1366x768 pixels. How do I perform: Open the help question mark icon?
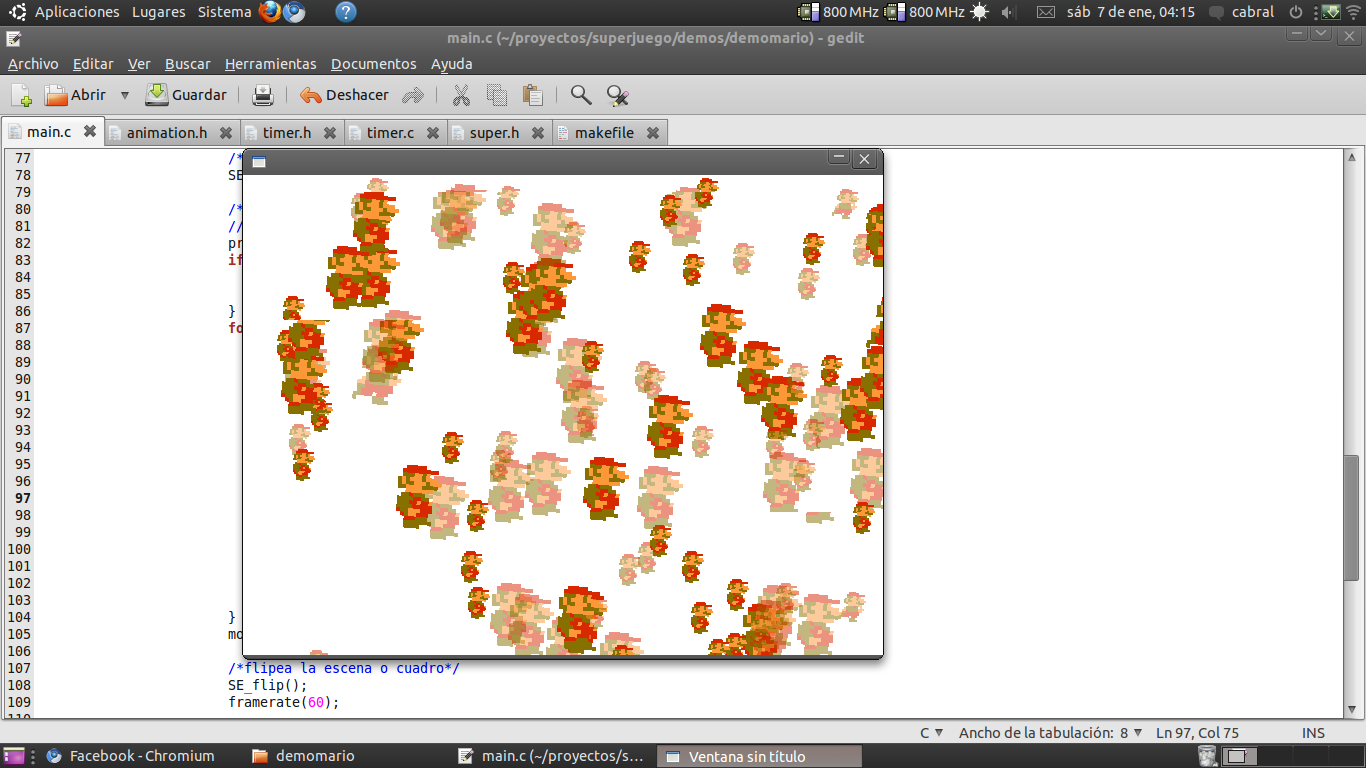tap(345, 12)
